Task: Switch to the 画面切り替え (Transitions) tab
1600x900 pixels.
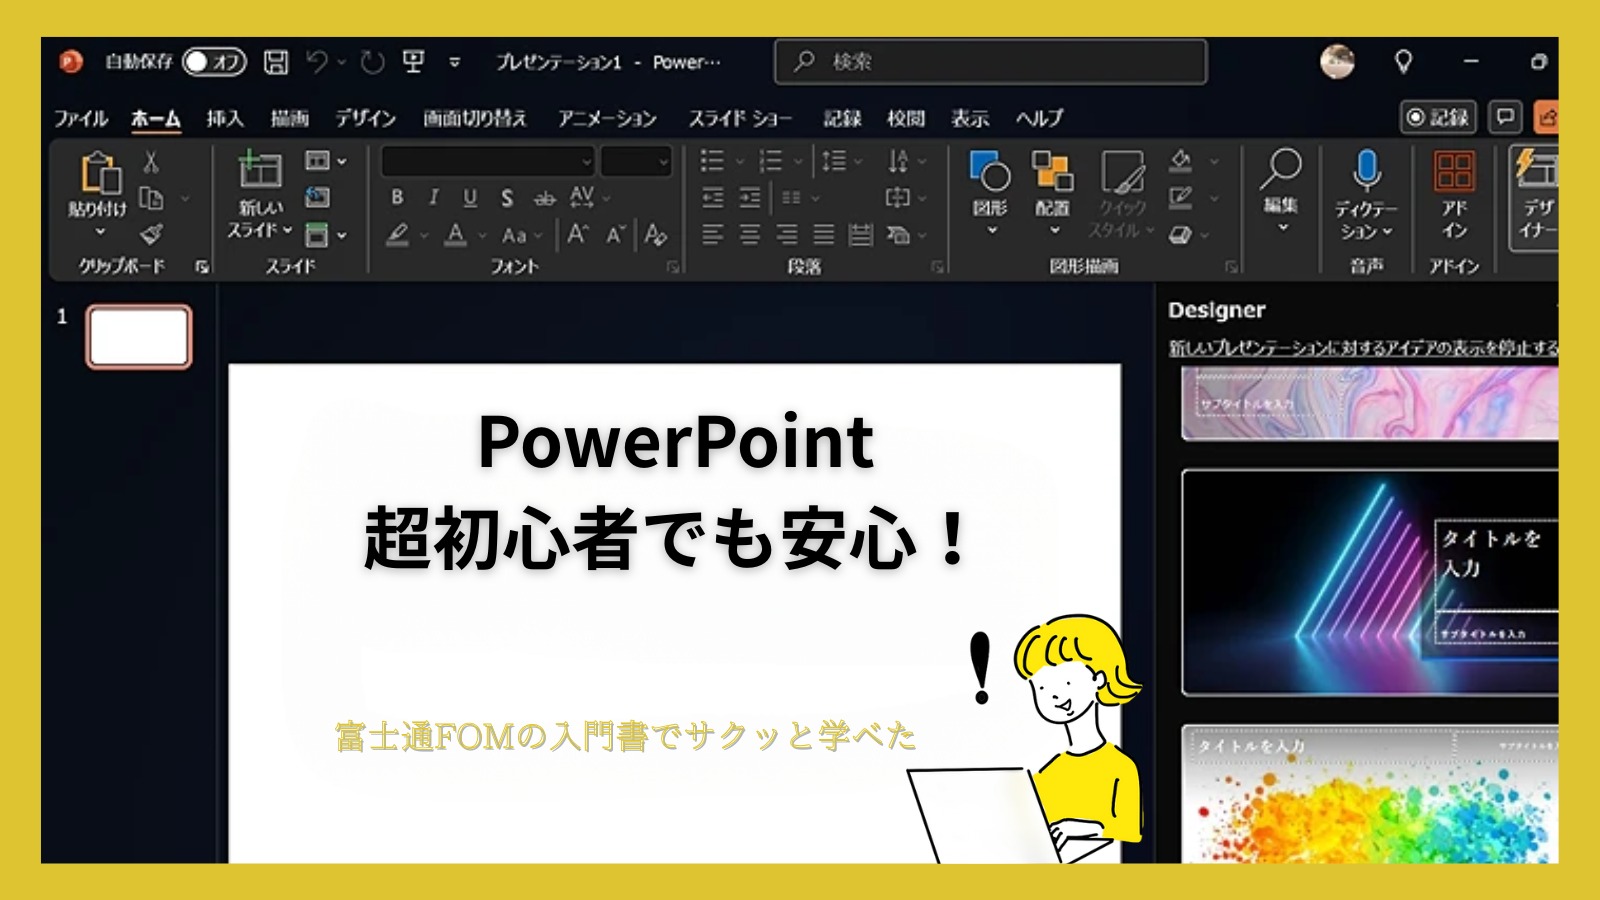Action: (x=474, y=118)
